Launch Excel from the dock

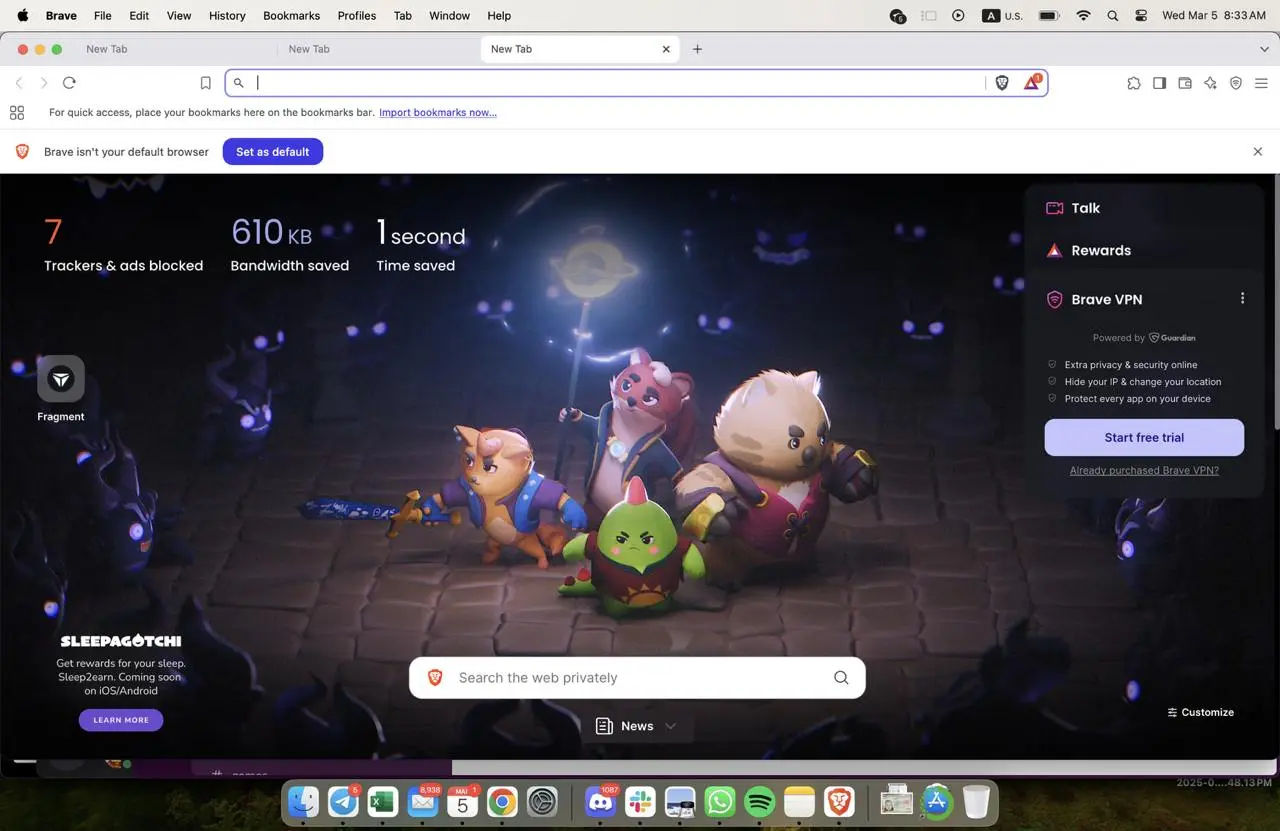point(382,801)
